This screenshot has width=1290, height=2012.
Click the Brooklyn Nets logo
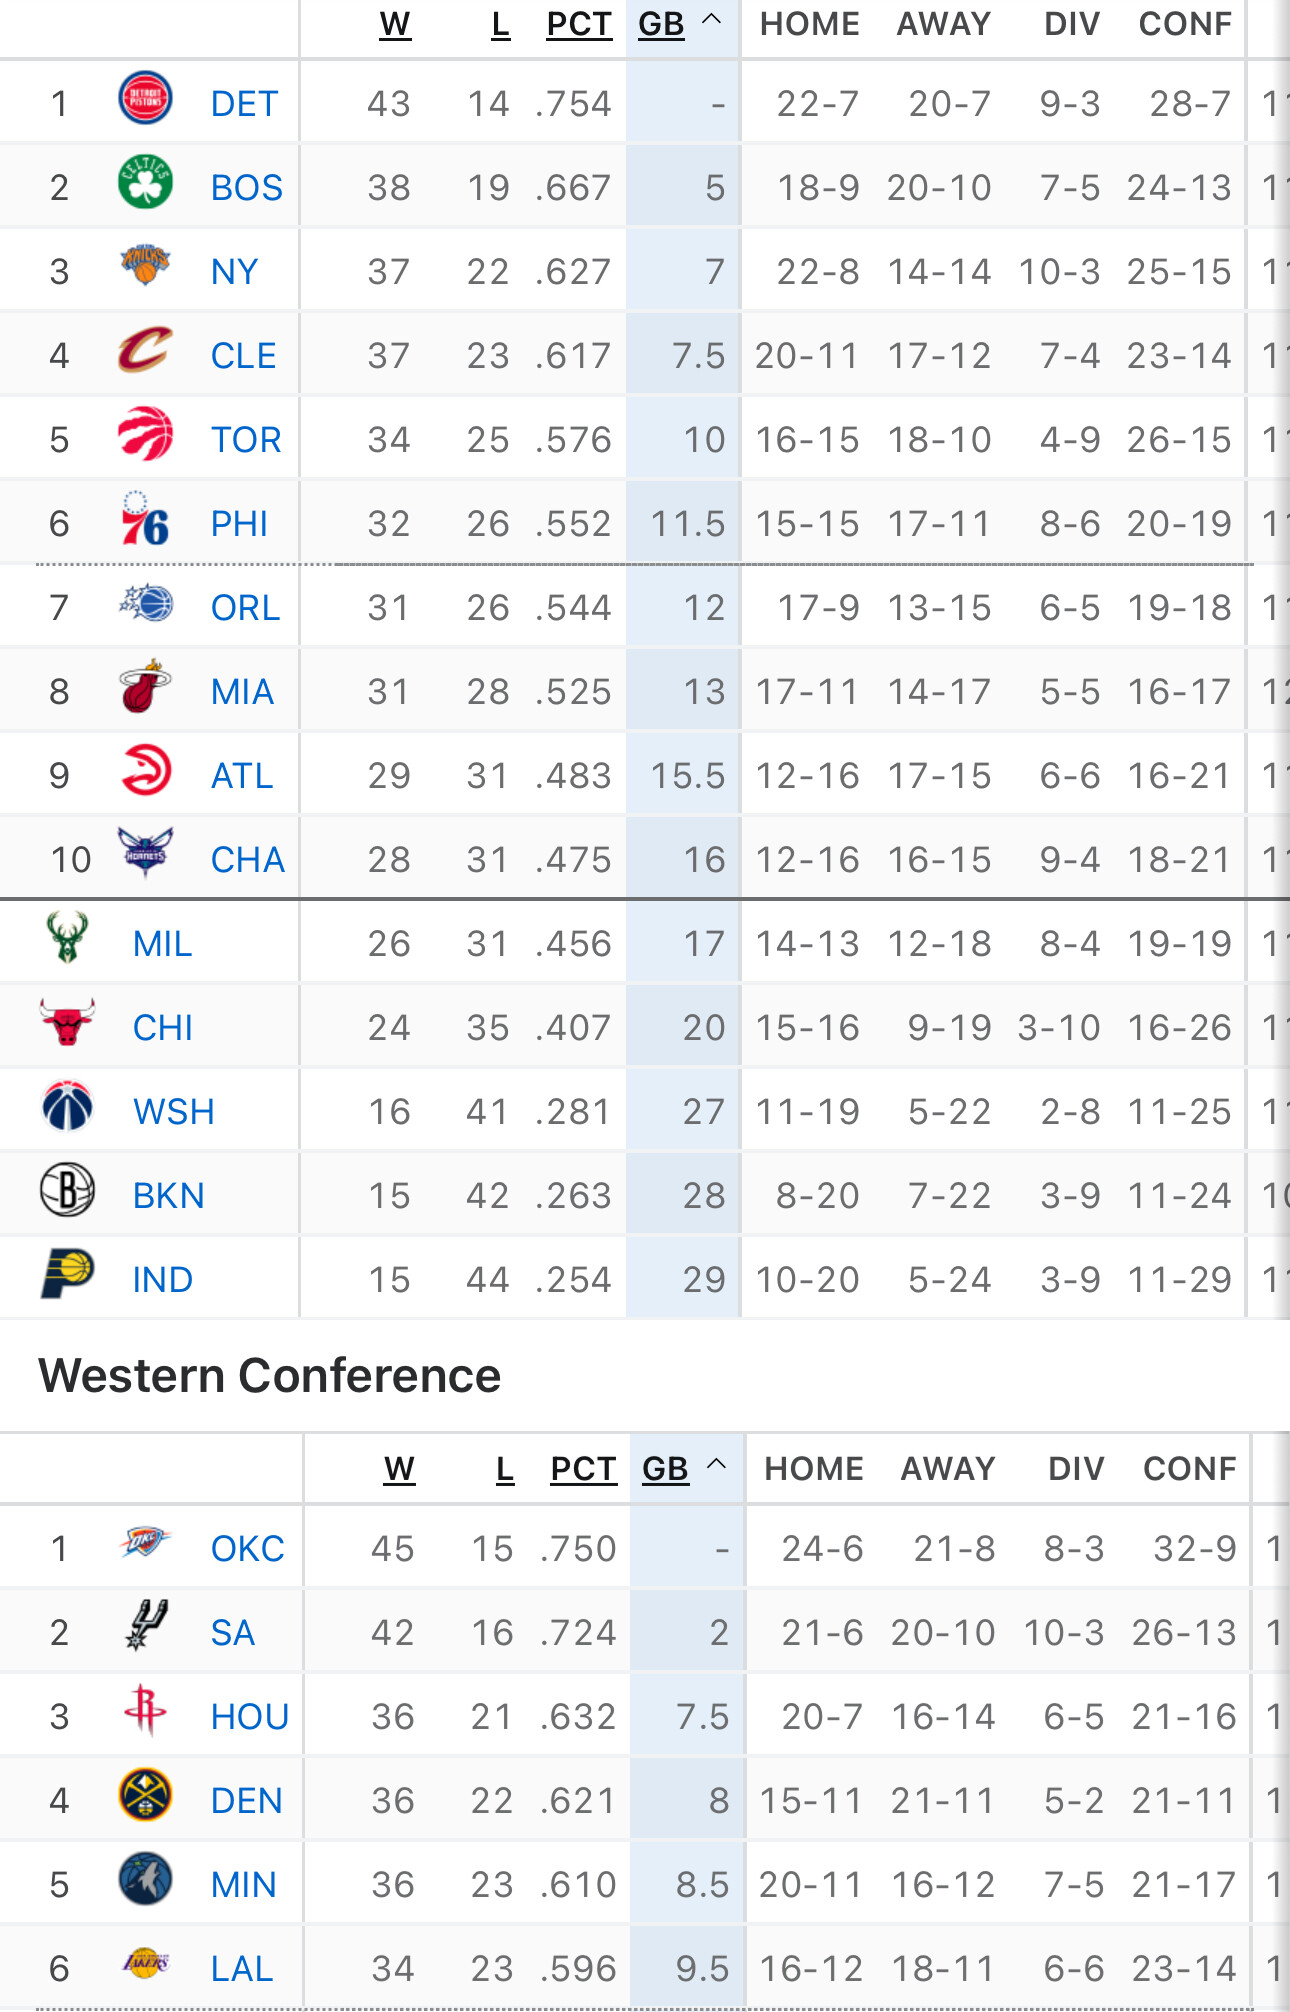tap(67, 1190)
